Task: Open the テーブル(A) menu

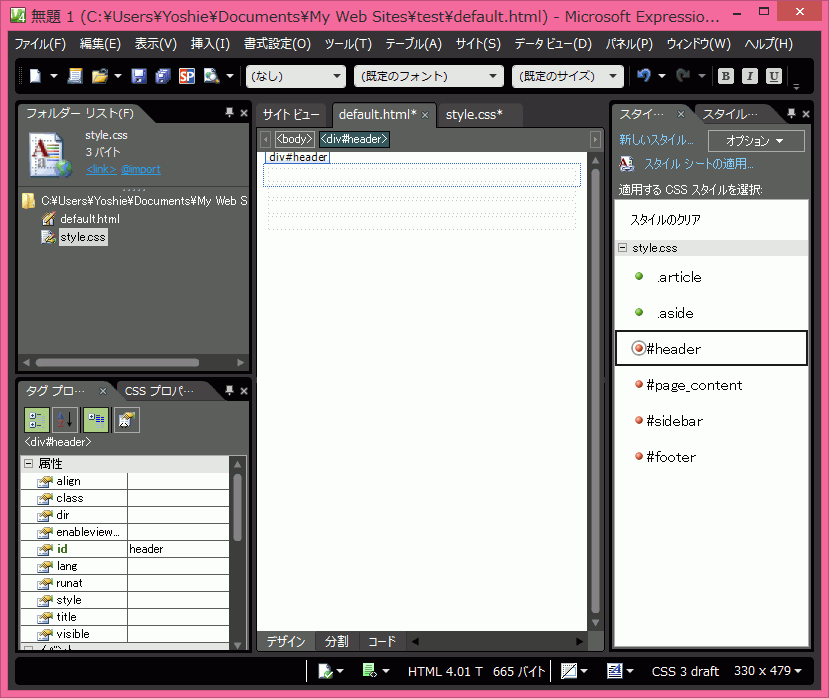Action: (413, 44)
